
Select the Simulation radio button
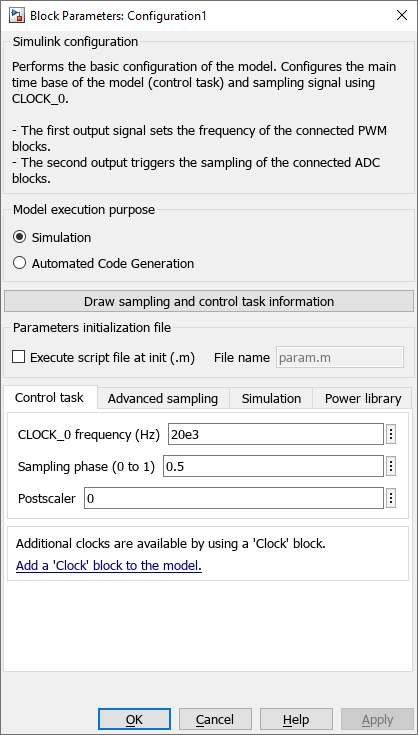pos(20,237)
